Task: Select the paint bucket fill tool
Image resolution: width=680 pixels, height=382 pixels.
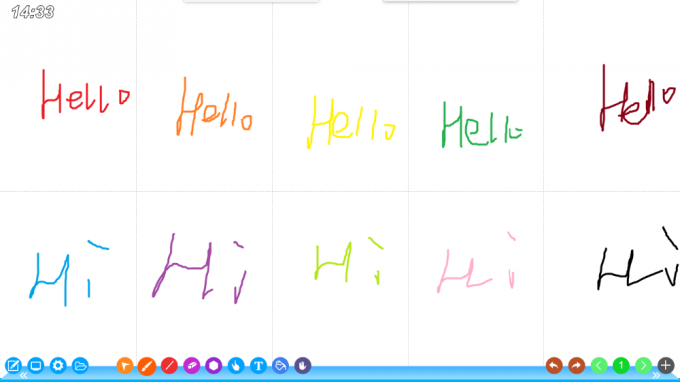Action: coord(281,366)
